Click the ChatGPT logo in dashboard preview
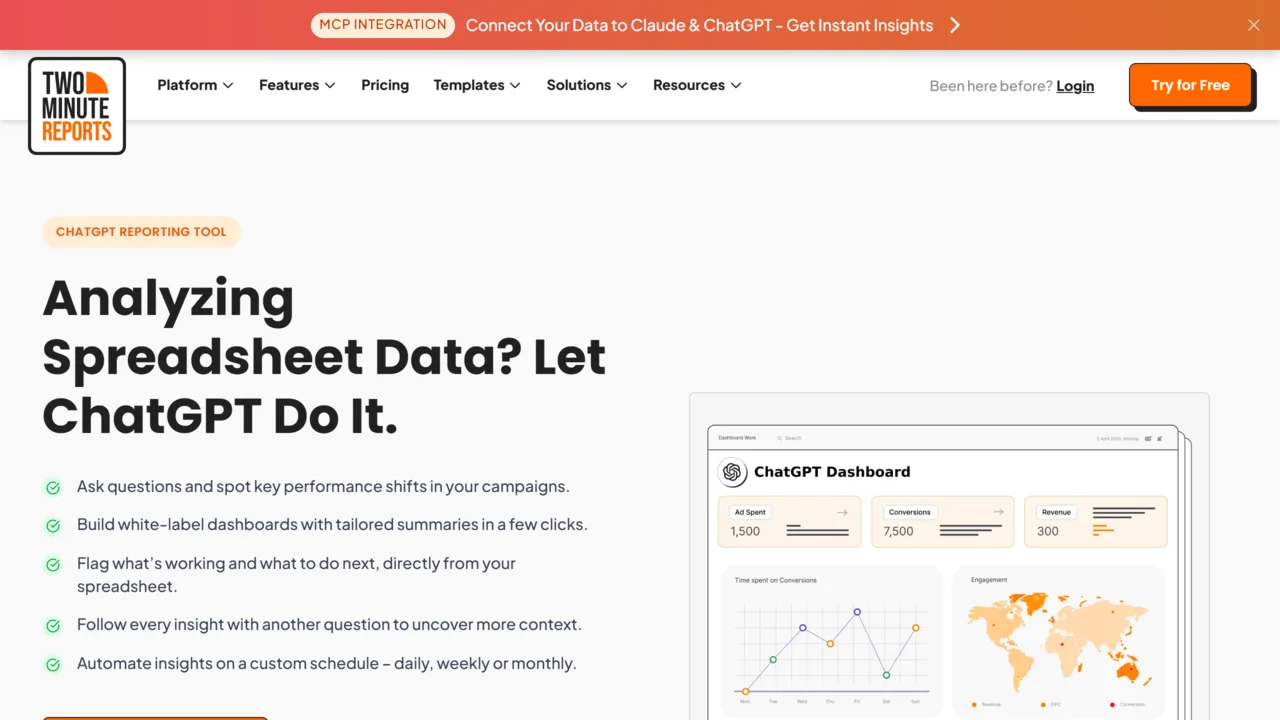This screenshot has width=1280, height=720. (x=732, y=472)
